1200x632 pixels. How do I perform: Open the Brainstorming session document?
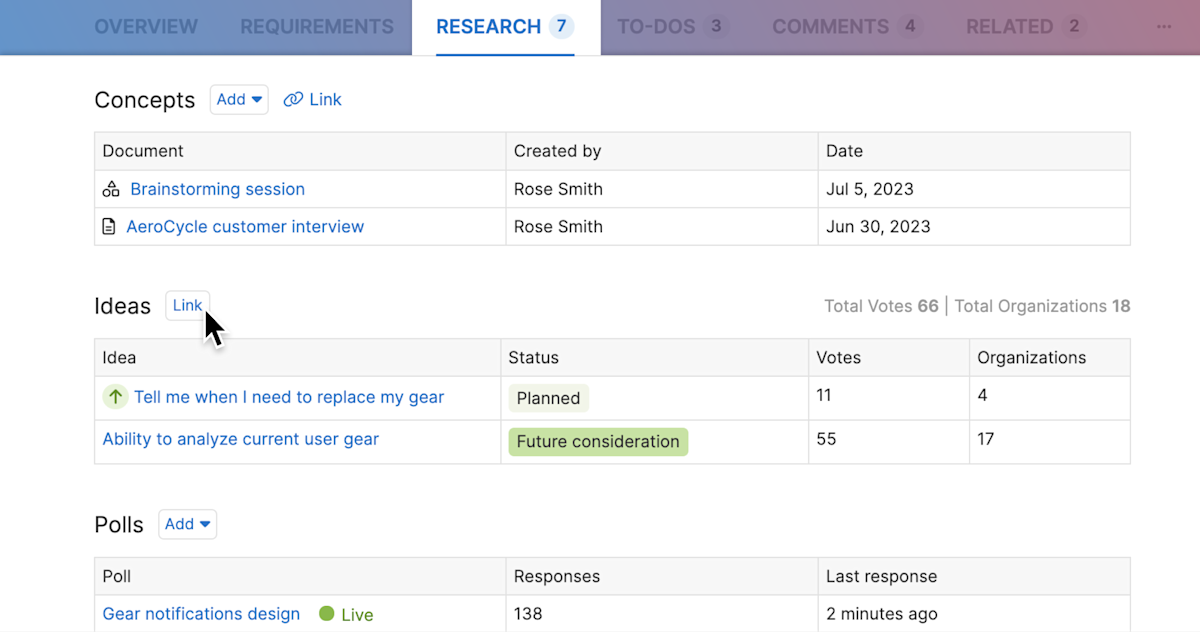(x=217, y=188)
